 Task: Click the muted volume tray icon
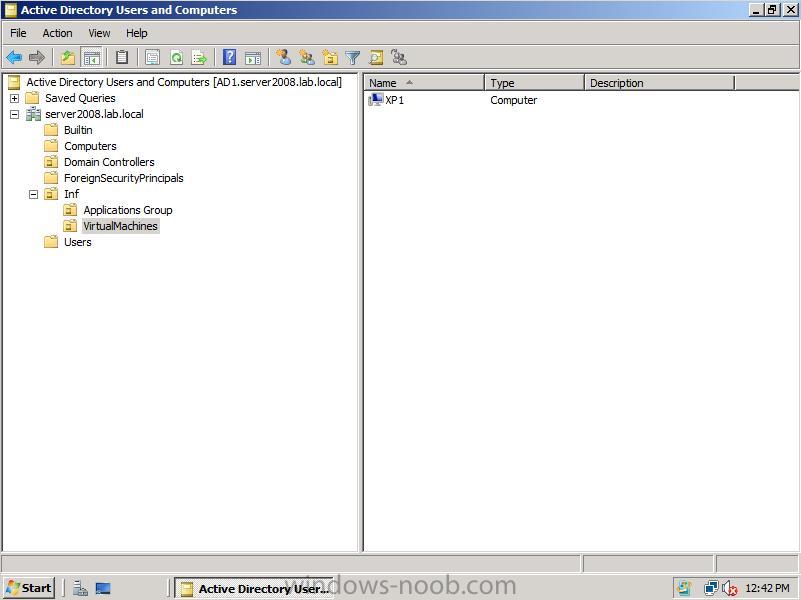(730, 589)
